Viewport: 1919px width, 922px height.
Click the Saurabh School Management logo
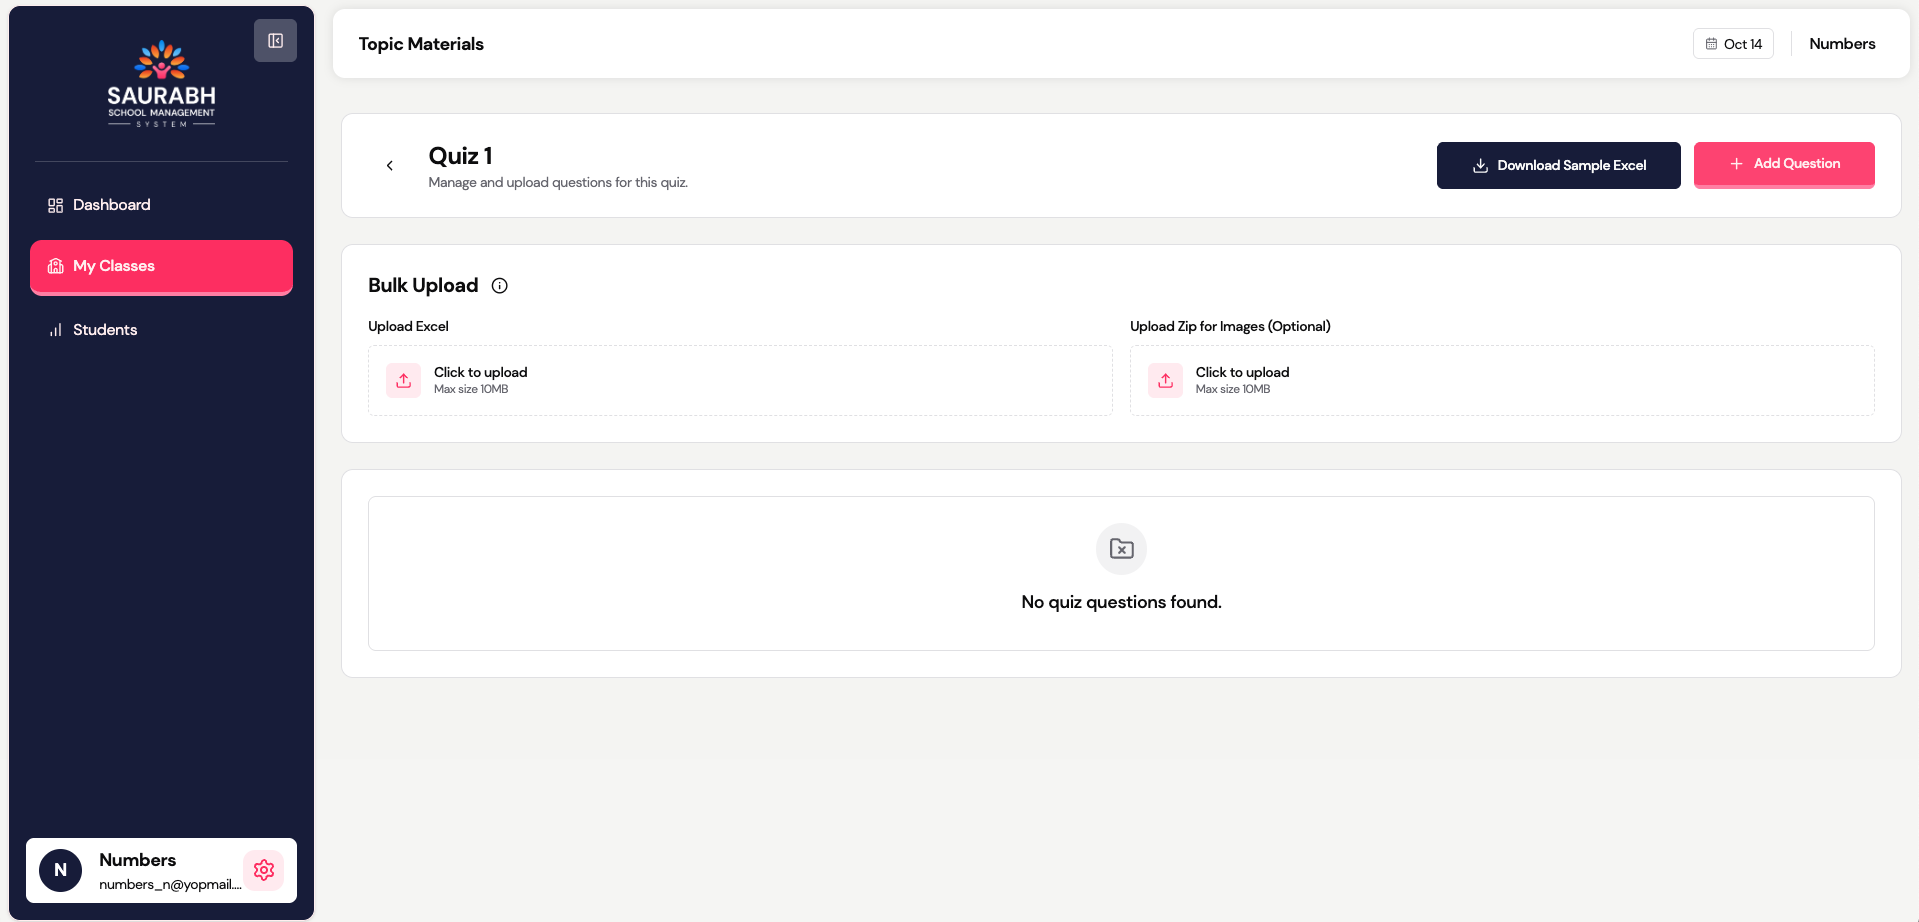[x=161, y=84]
